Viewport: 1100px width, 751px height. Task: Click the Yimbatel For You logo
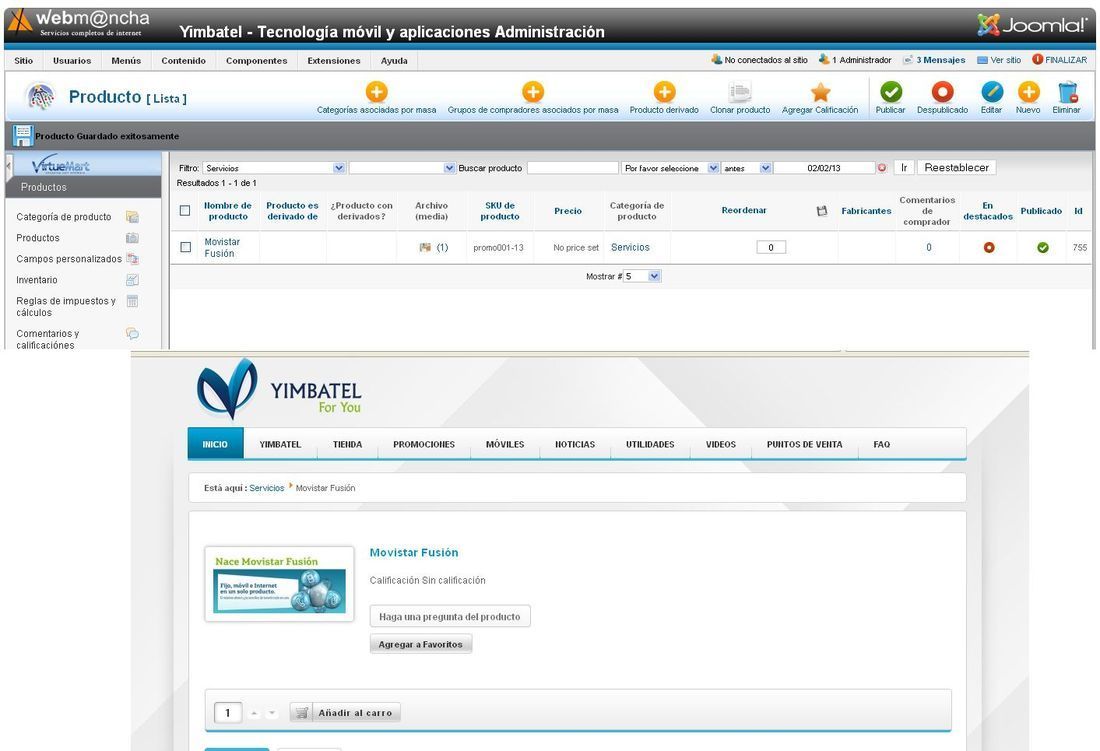coord(279,389)
